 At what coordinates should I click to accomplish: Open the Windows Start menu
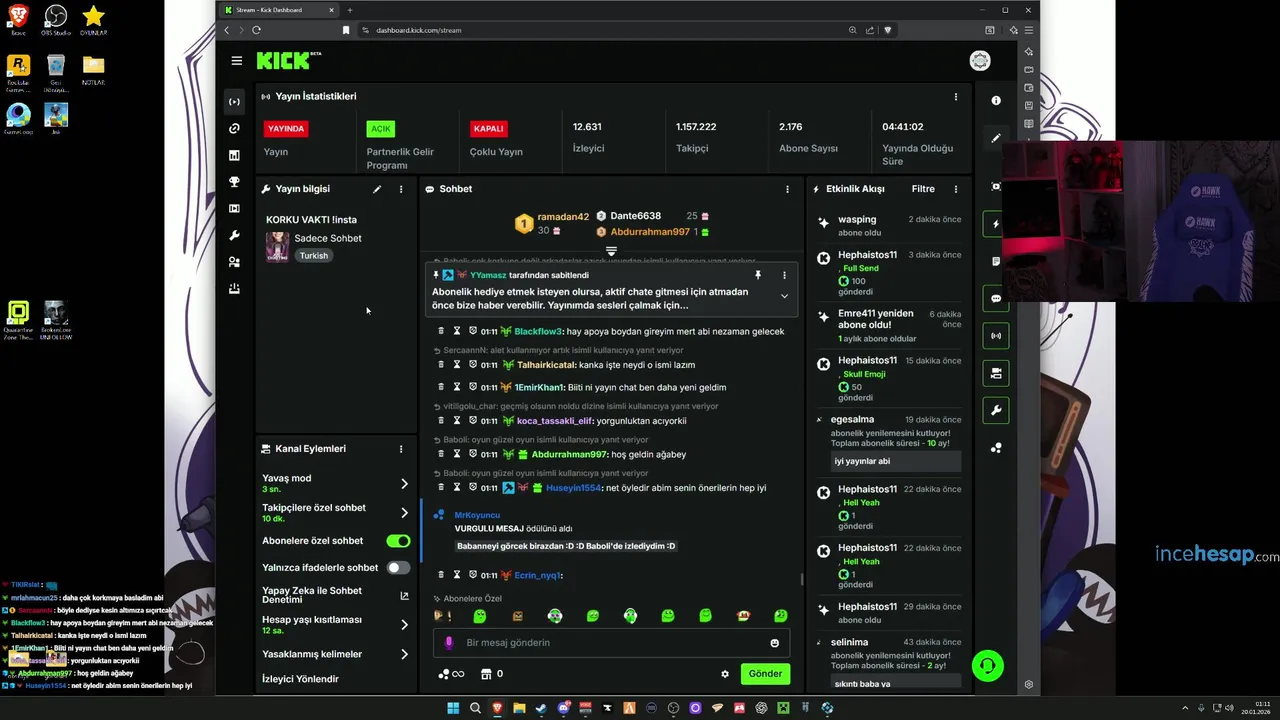453,708
